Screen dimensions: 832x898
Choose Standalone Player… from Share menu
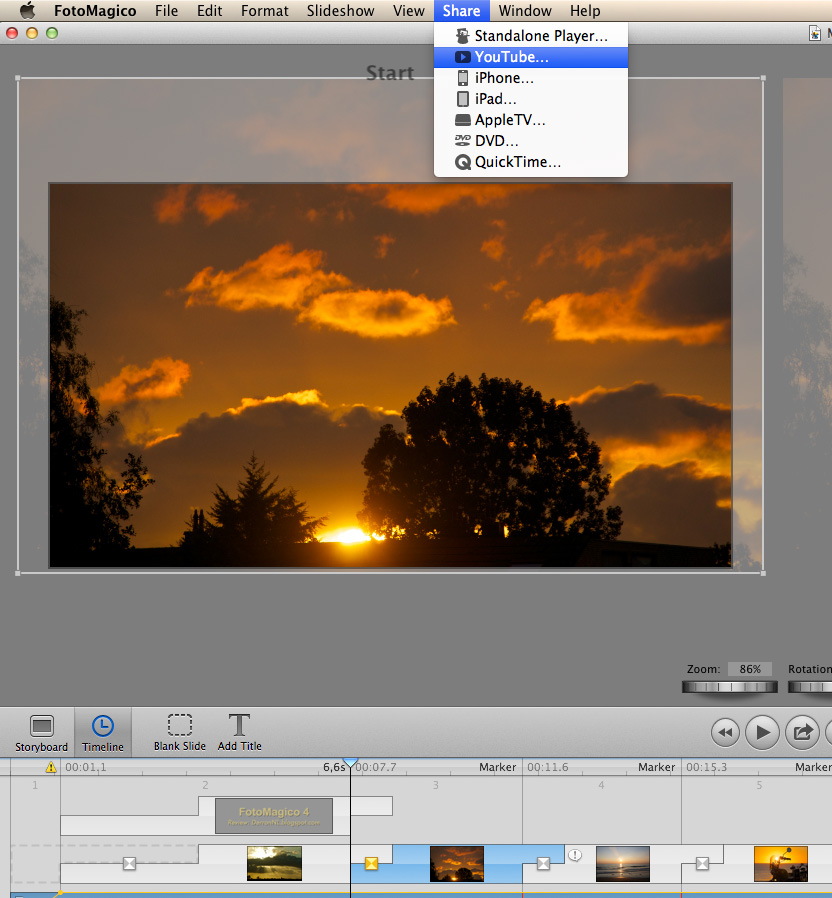531,36
